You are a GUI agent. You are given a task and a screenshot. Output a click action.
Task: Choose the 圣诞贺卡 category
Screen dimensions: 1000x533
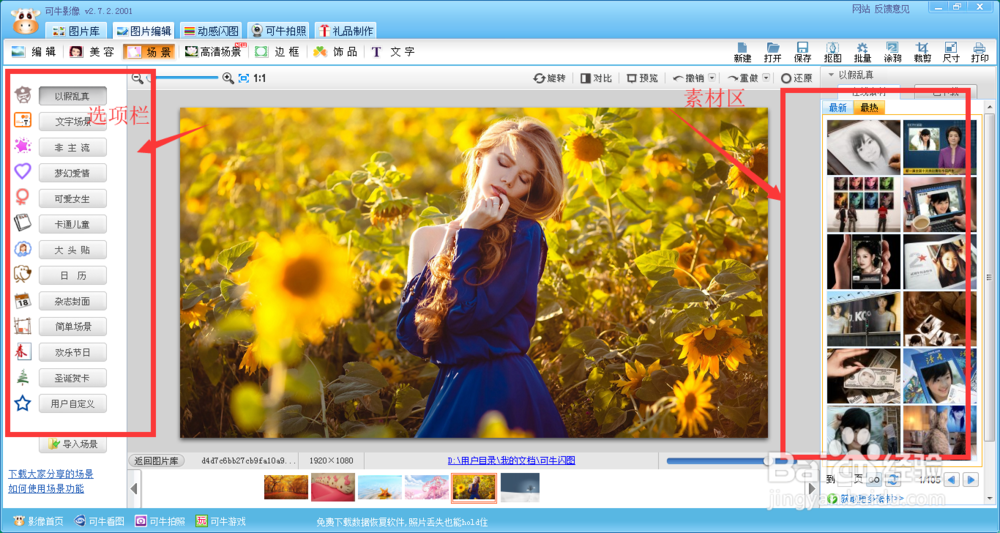[x=73, y=377]
